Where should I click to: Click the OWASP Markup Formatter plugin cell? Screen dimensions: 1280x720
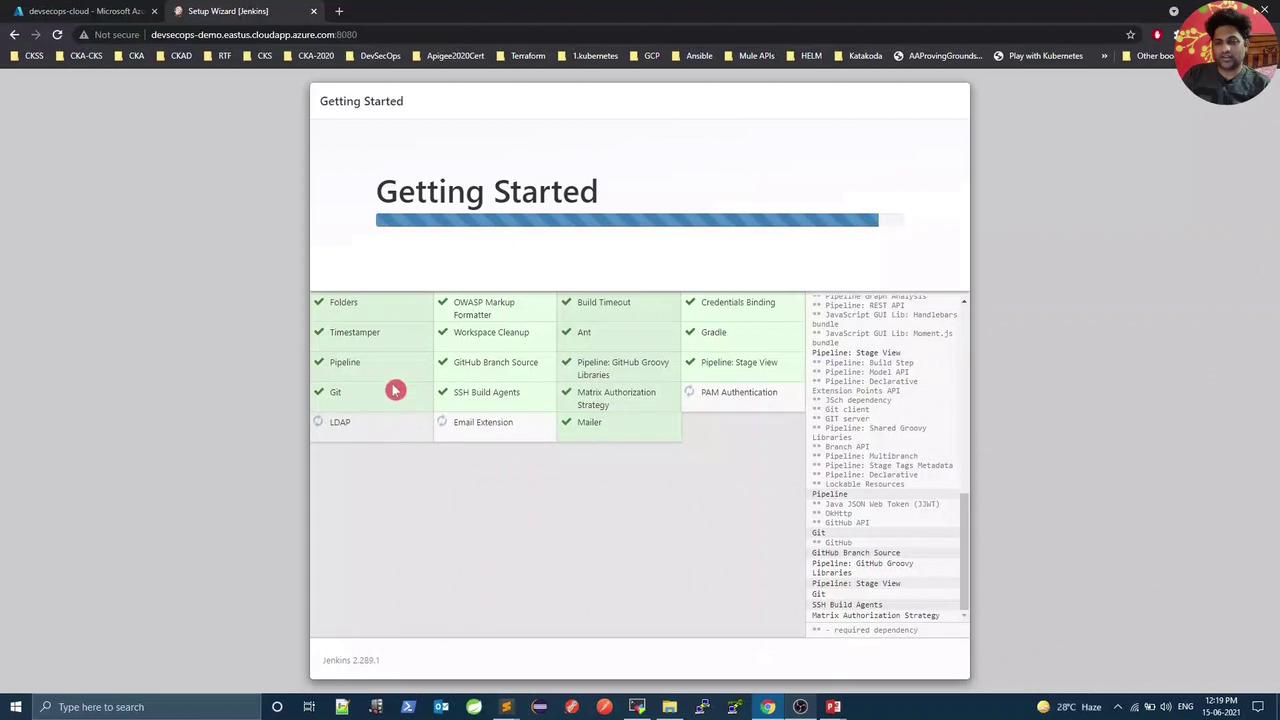(x=495, y=308)
